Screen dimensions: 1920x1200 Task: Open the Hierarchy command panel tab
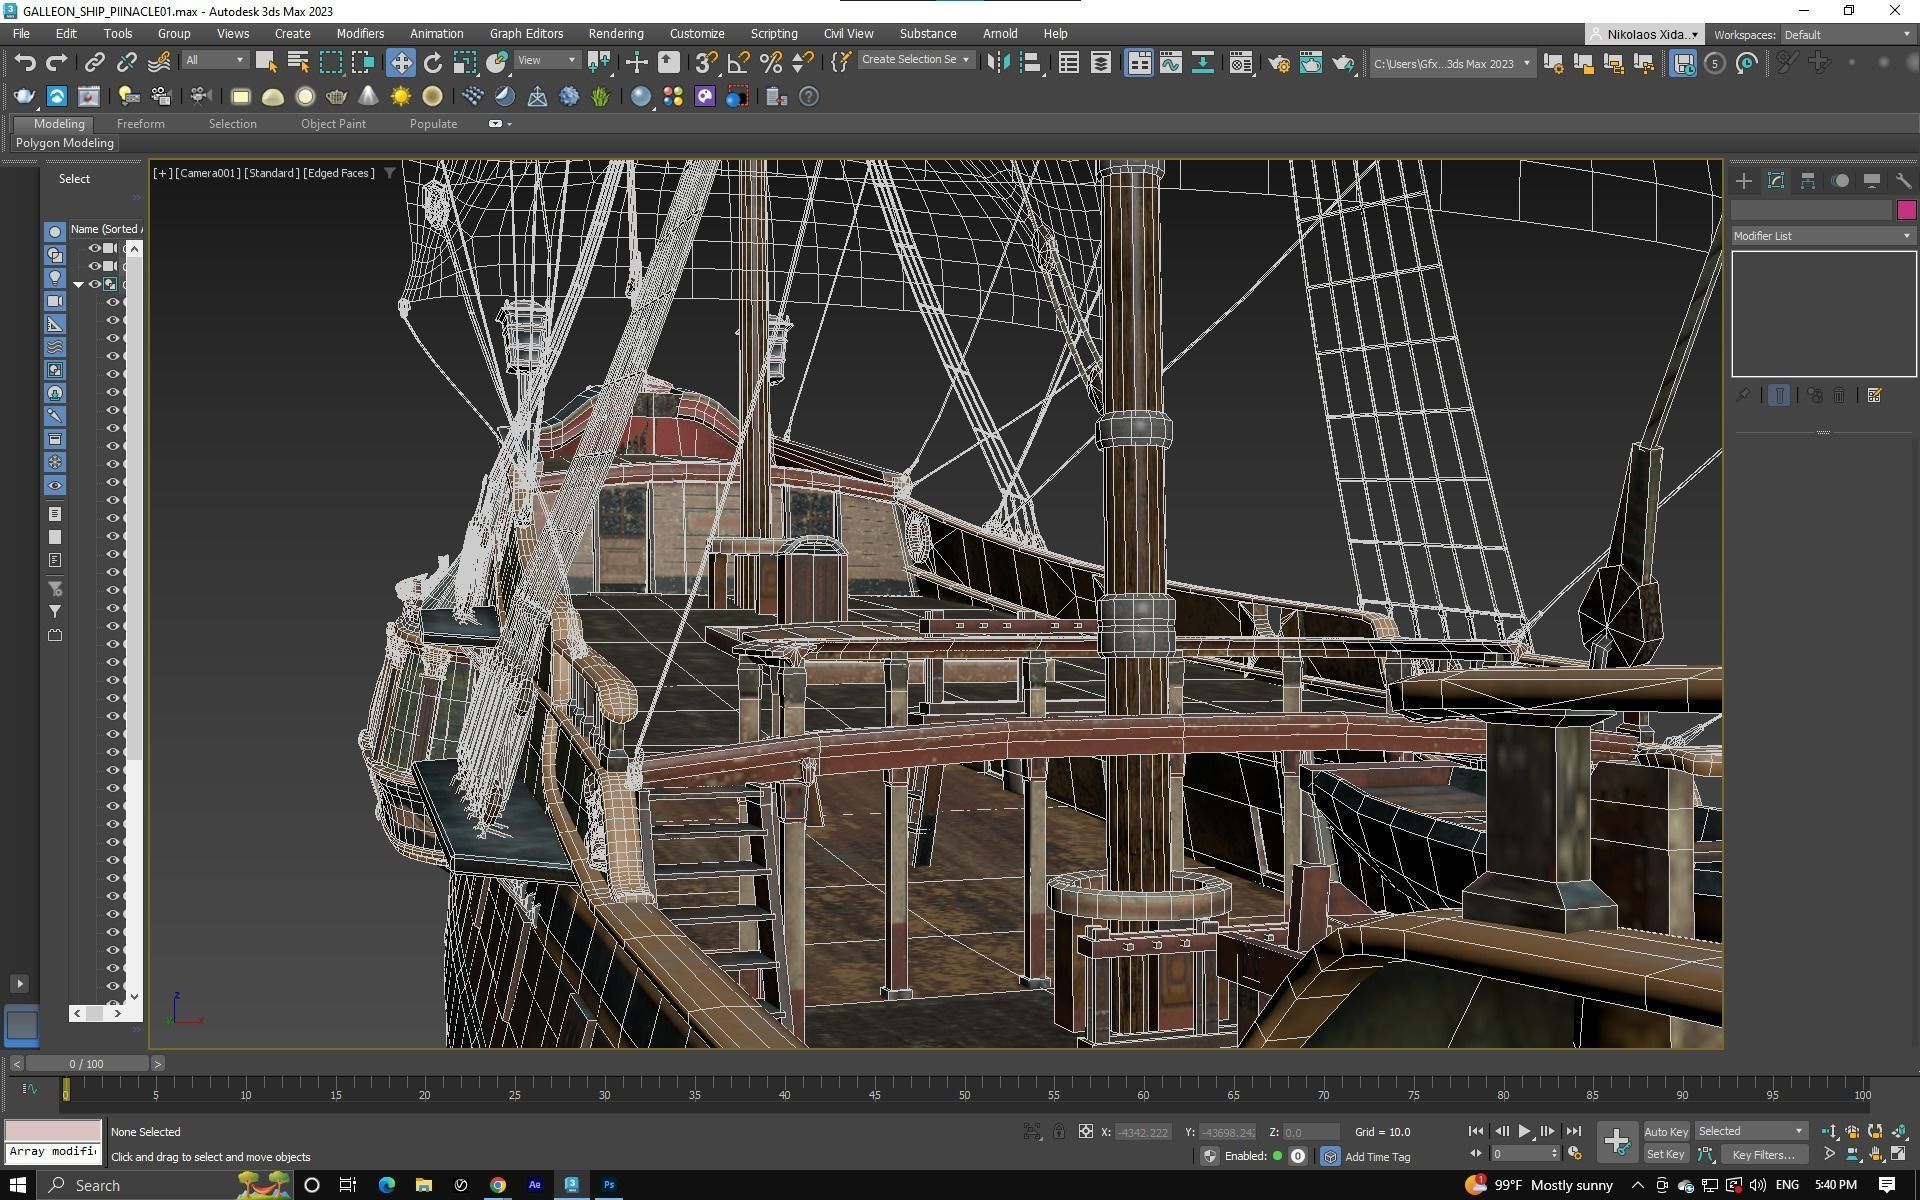(x=1808, y=181)
